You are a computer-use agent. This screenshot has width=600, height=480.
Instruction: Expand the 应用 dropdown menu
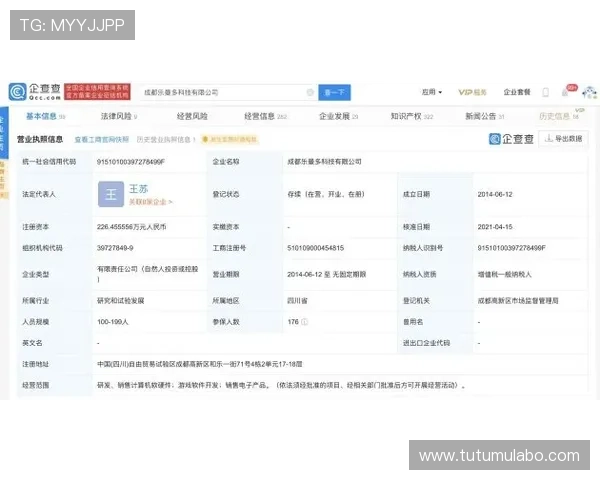pyautogui.click(x=432, y=92)
